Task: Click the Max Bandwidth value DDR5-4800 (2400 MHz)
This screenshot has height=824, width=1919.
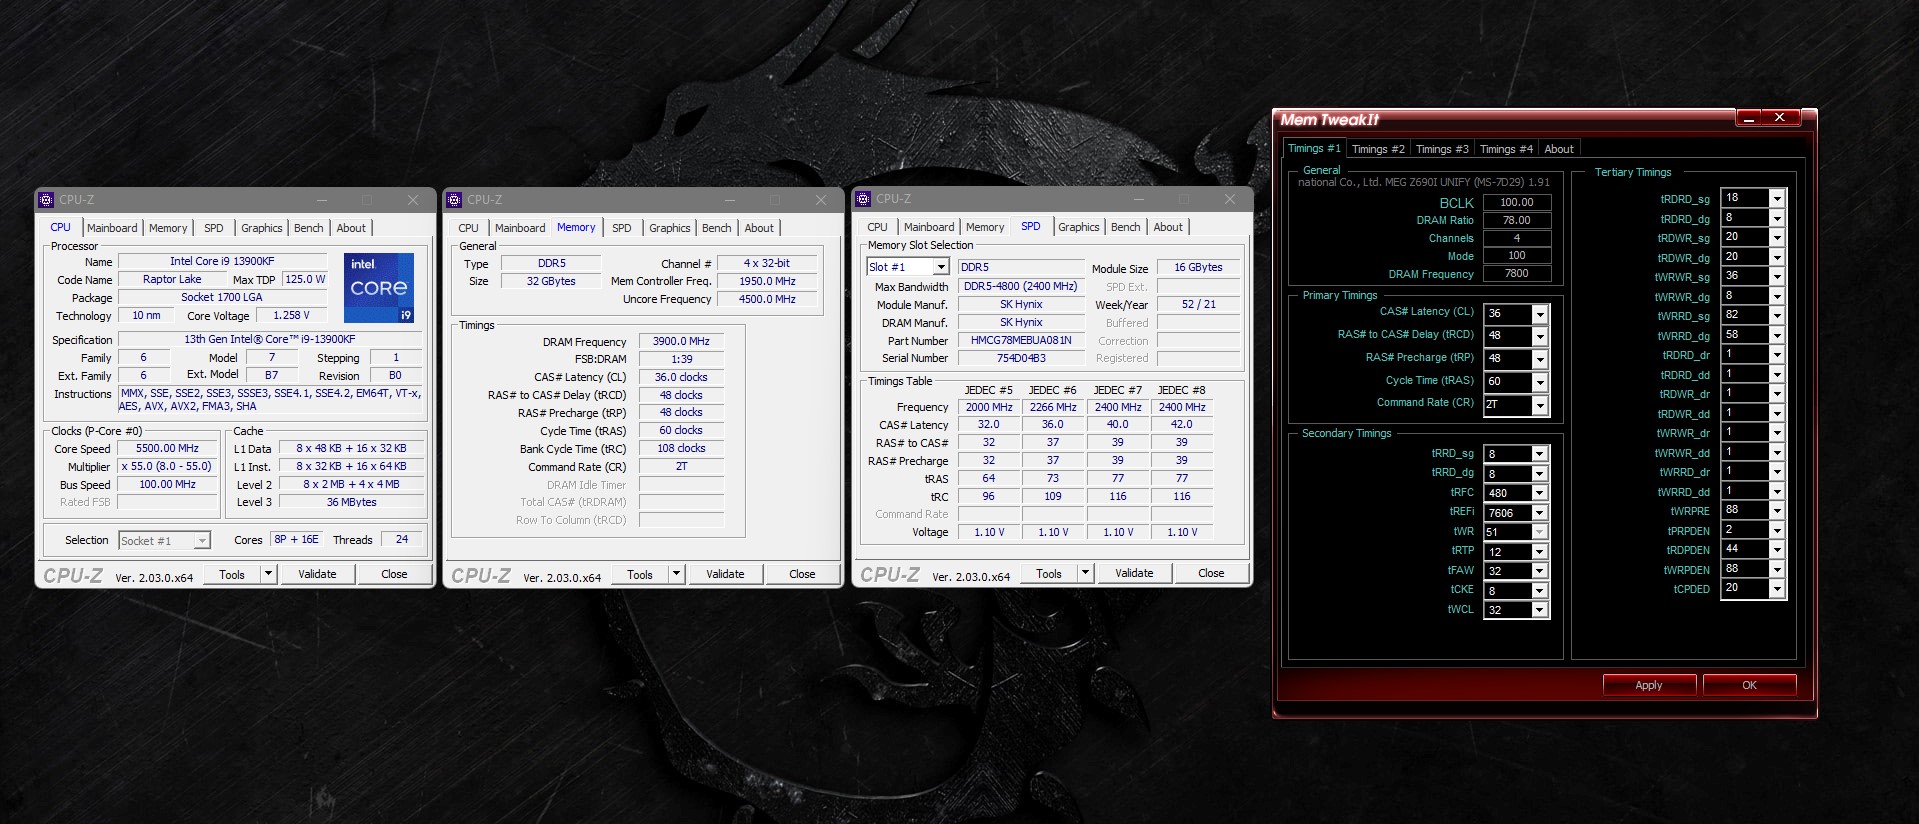Action: pyautogui.click(x=1021, y=286)
